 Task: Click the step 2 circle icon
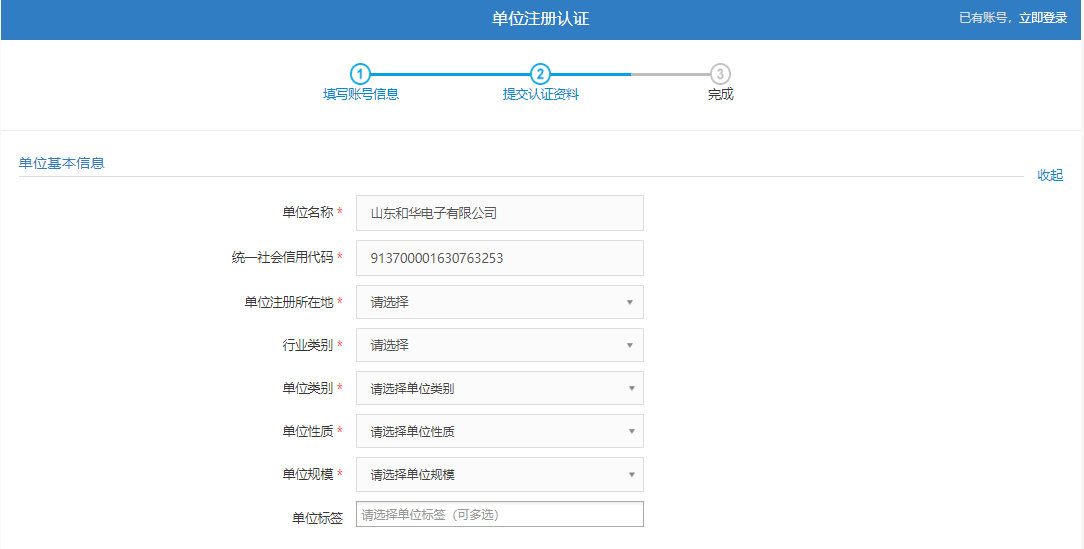pyautogui.click(x=540, y=74)
